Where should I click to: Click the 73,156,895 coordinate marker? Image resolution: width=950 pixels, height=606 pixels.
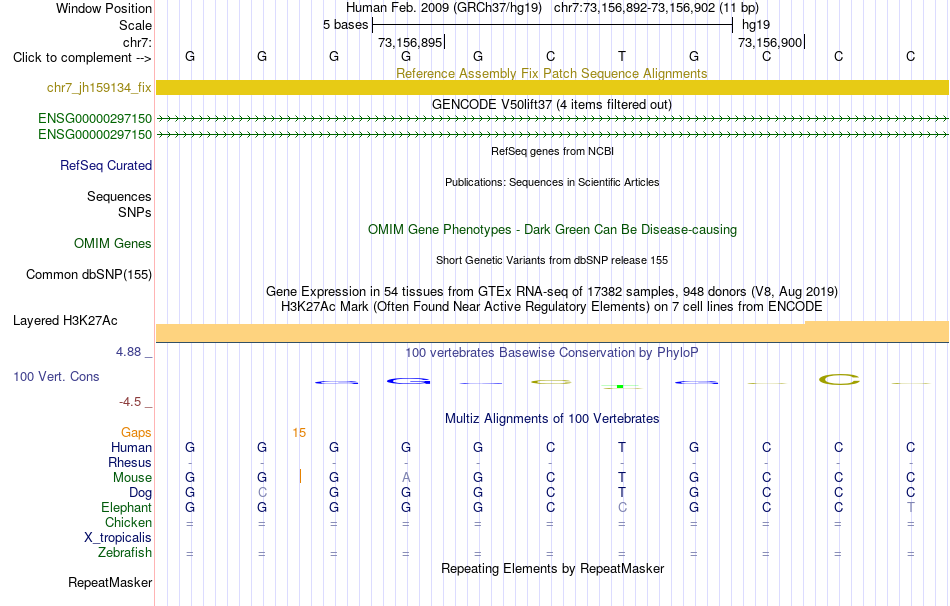(410, 42)
